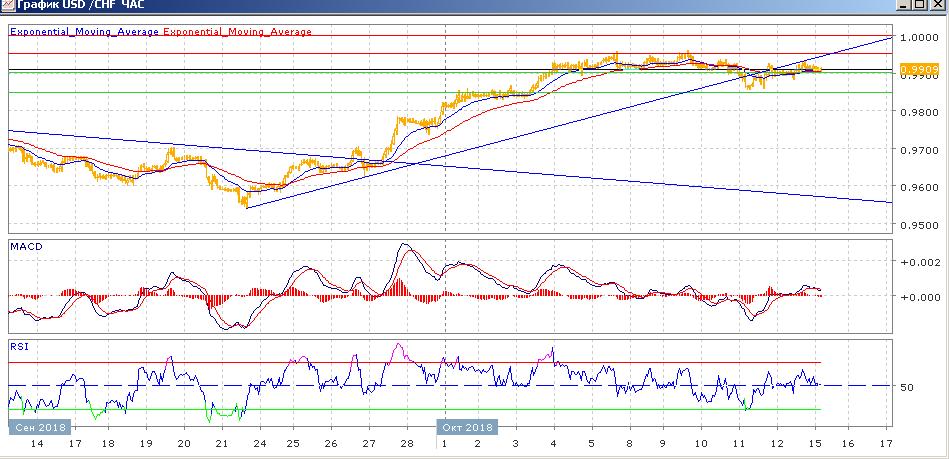The image size is (949, 459).
Task: Select the 'Сен 2018' month marker
Action: pyautogui.click(x=40, y=427)
